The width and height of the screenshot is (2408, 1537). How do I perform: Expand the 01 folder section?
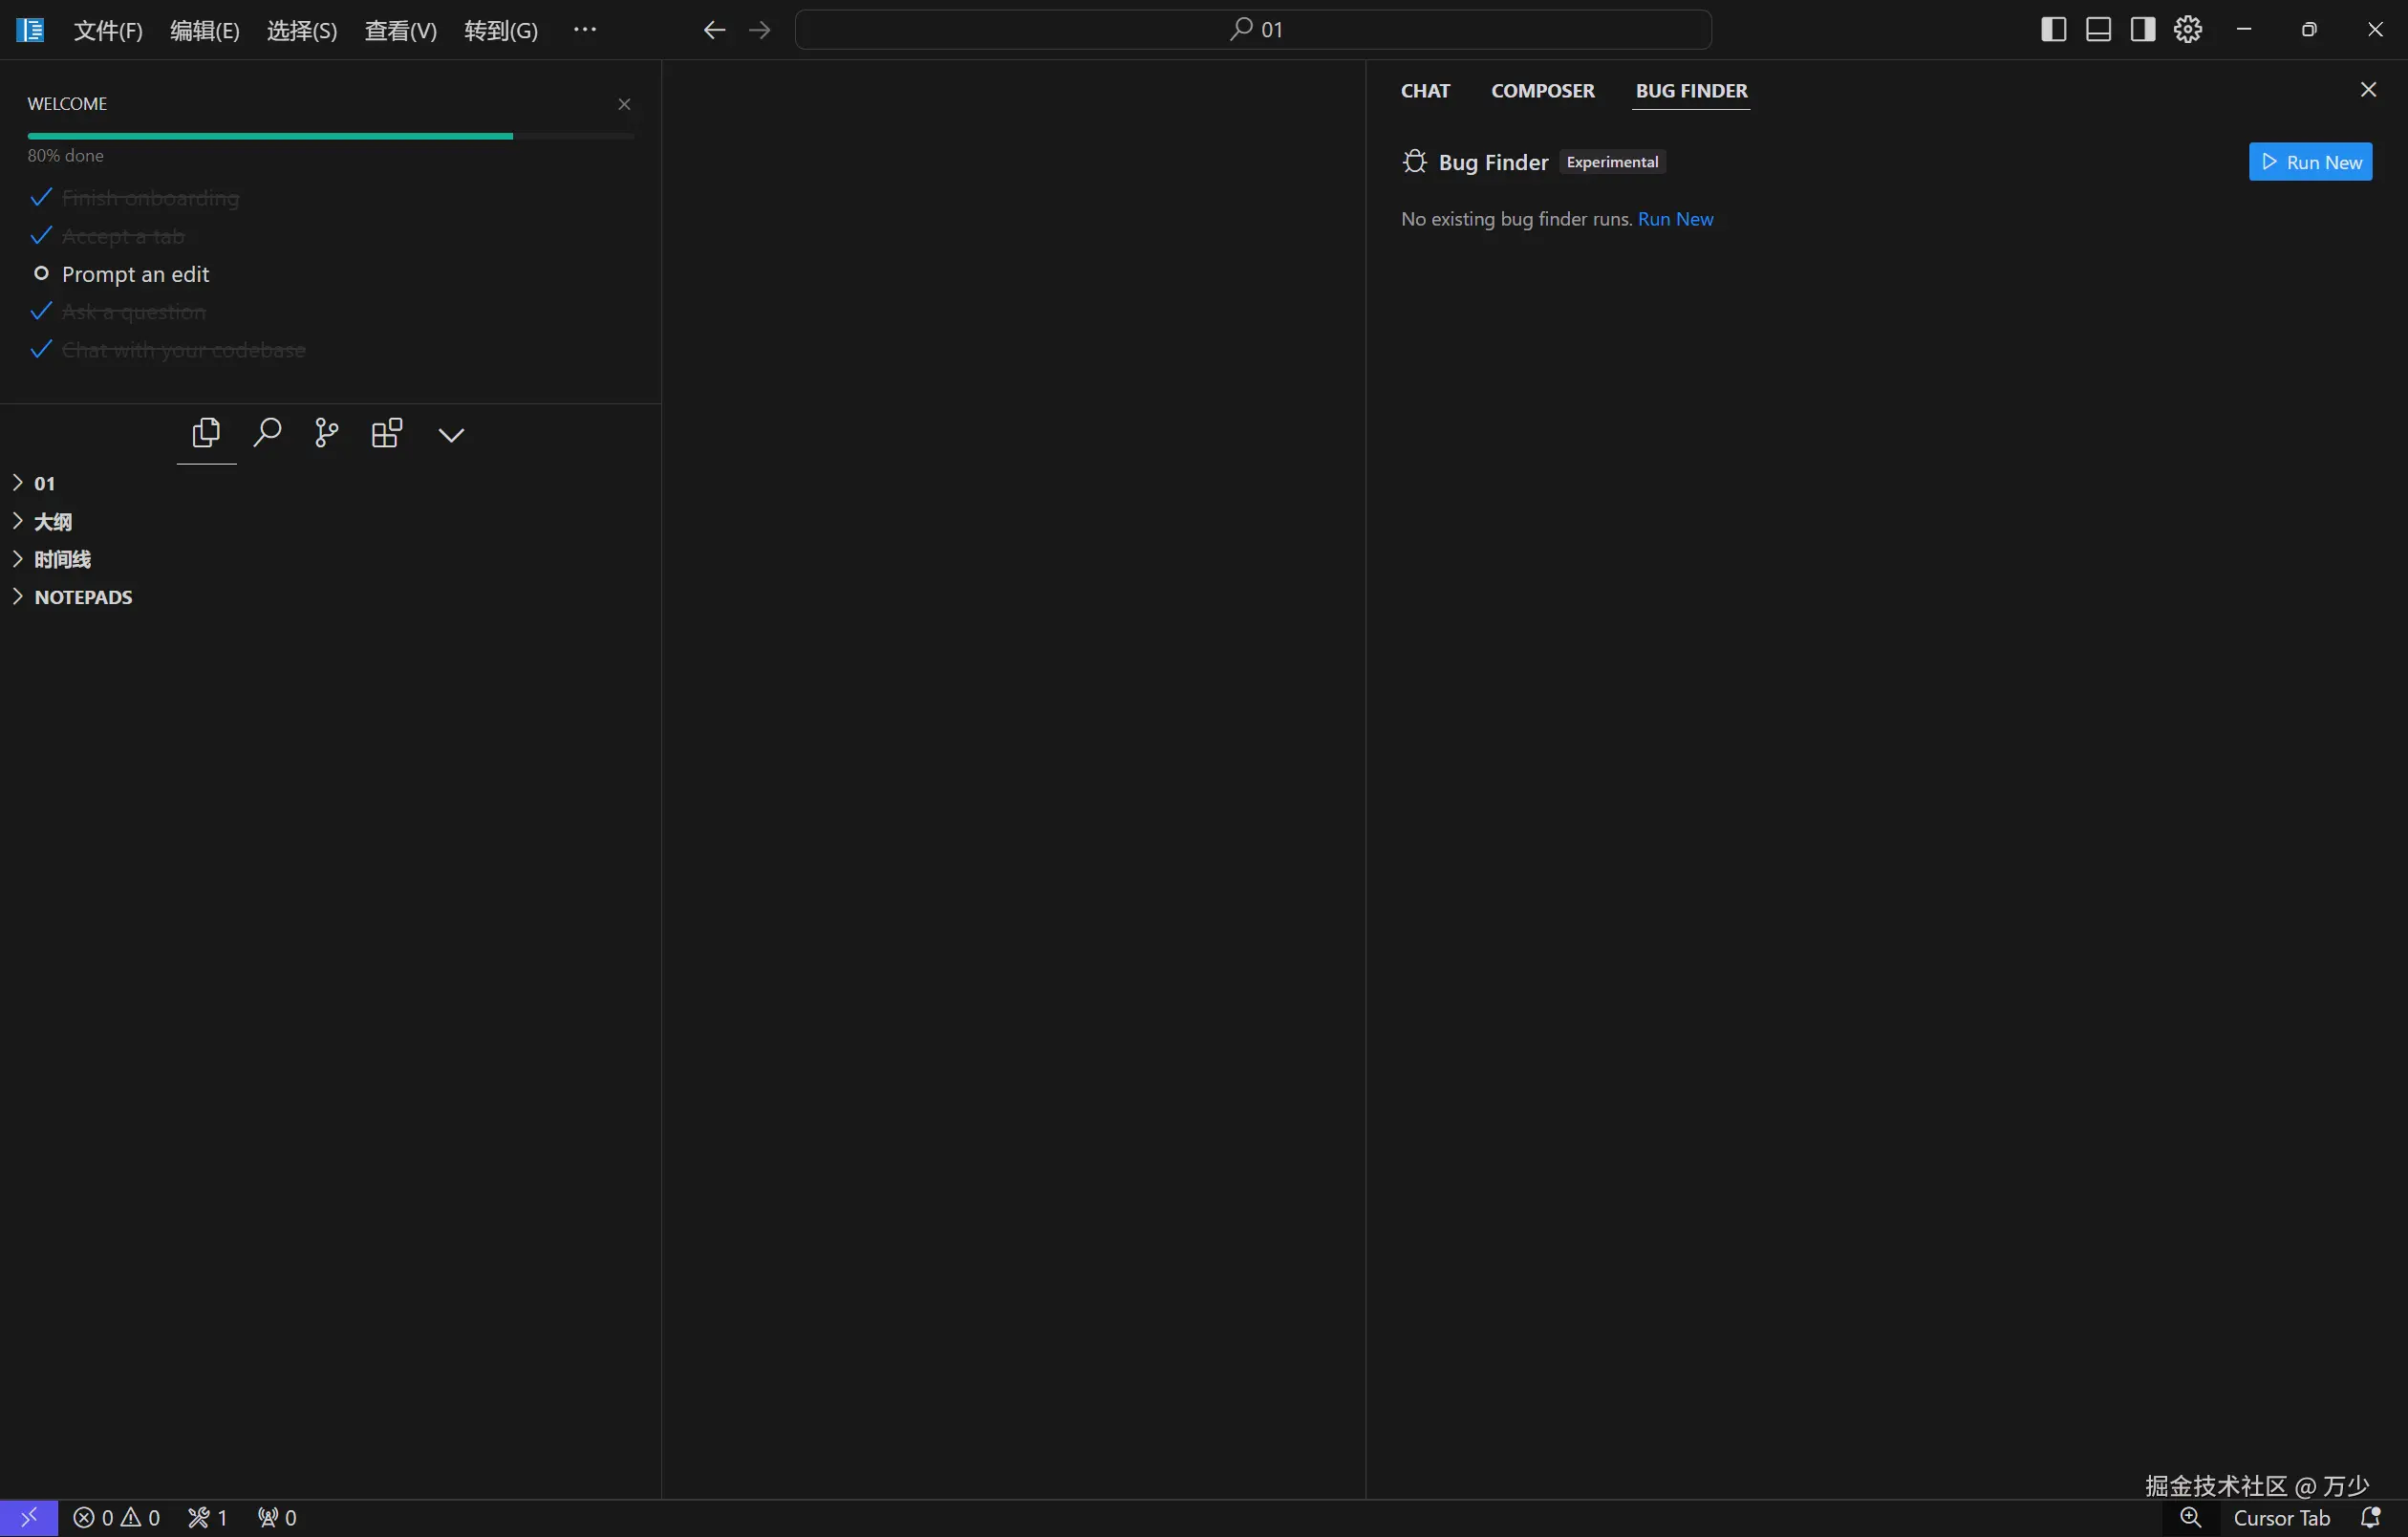44,483
